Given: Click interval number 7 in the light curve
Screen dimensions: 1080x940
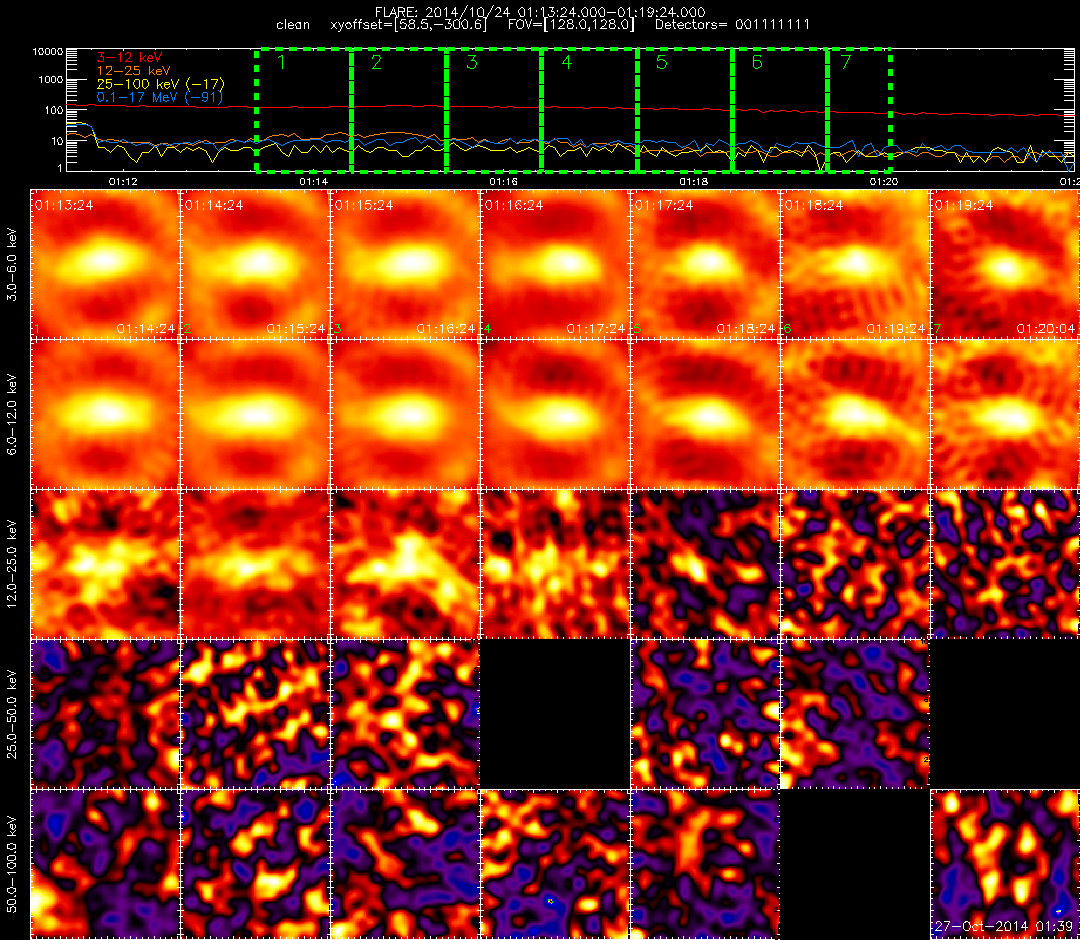Looking at the screenshot, I should click(846, 62).
